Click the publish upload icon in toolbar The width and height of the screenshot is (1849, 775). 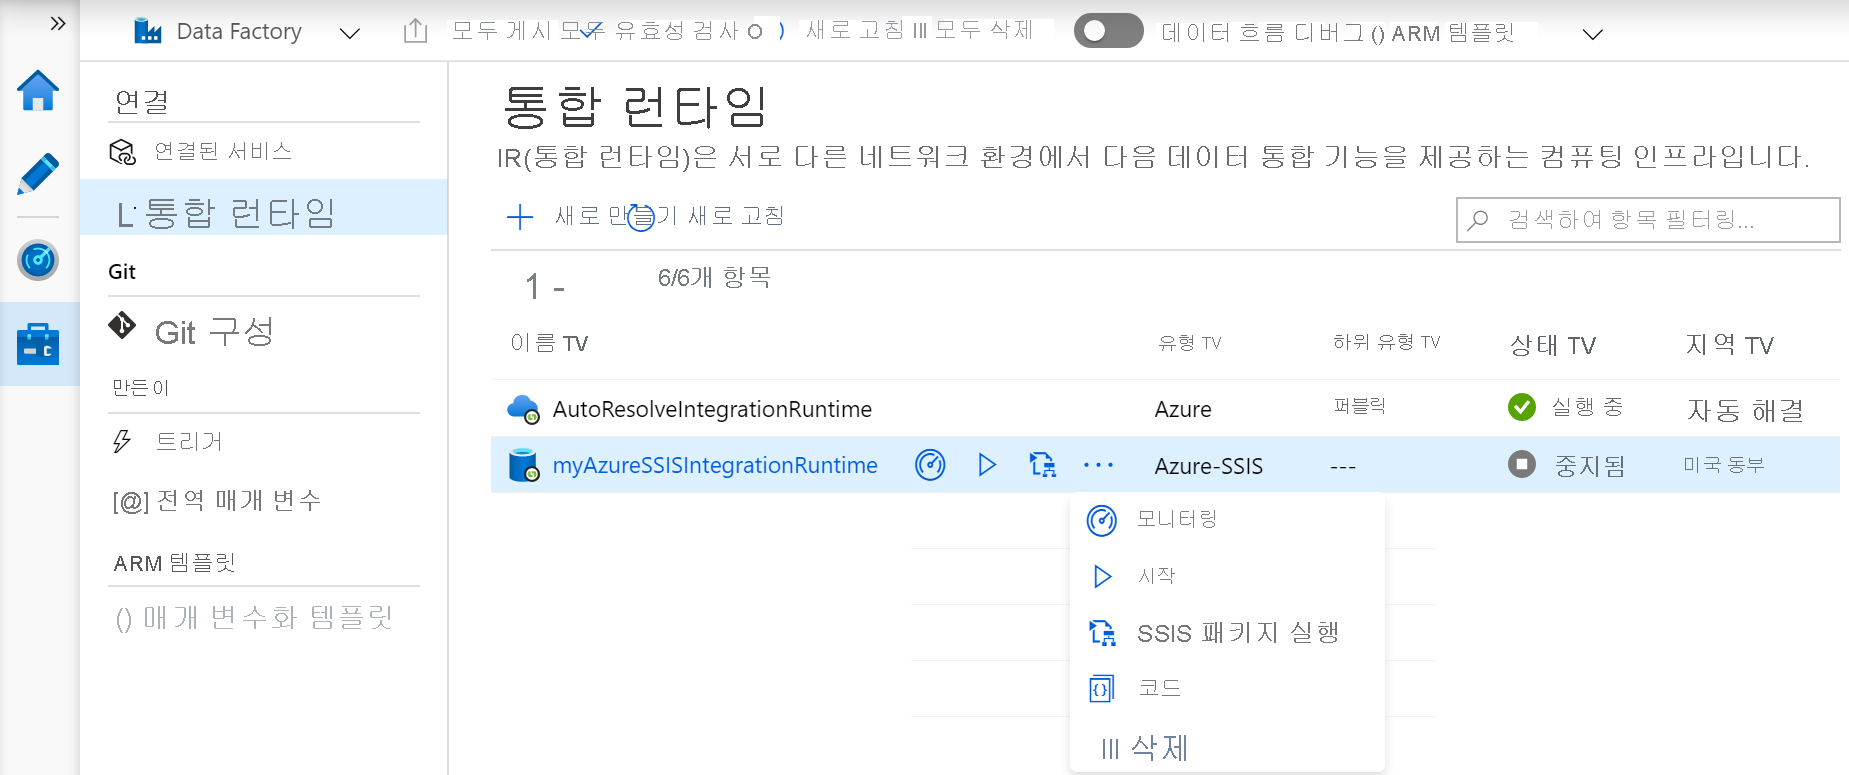click(415, 31)
